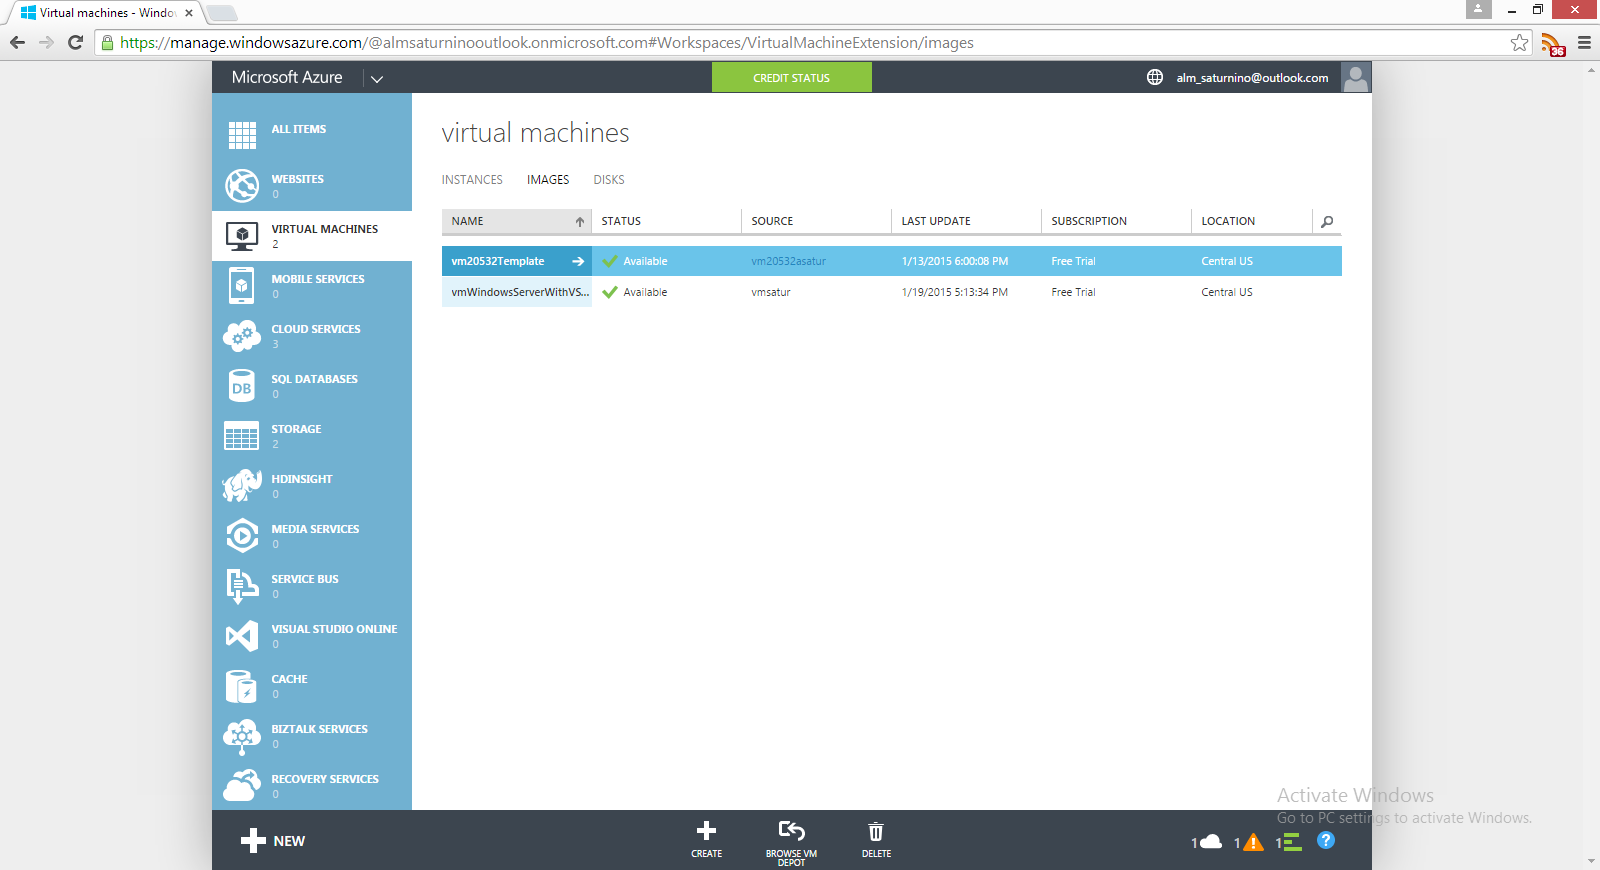The height and width of the screenshot is (870, 1600).
Task: Open the Chrome profile button in the title bar
Action: point(1478,9)
